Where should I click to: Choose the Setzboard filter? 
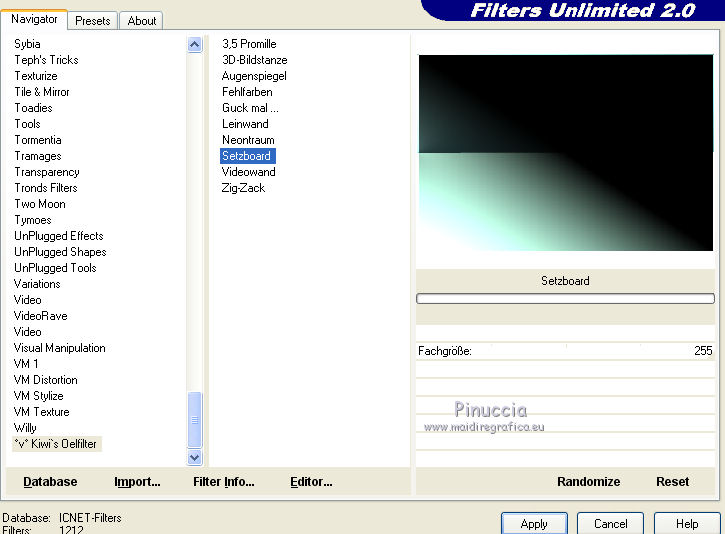(x=247, y=156)
